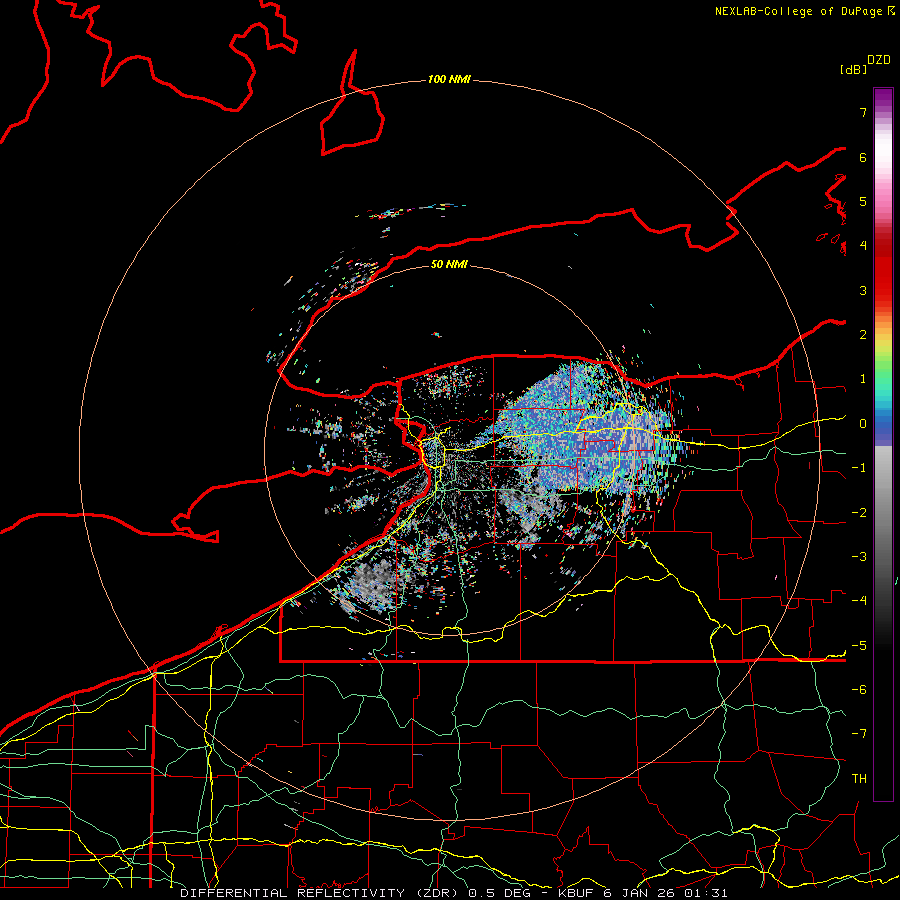Click the [dB] units label
This screenshot has height=900, width=900.
[x=853, y=69]
